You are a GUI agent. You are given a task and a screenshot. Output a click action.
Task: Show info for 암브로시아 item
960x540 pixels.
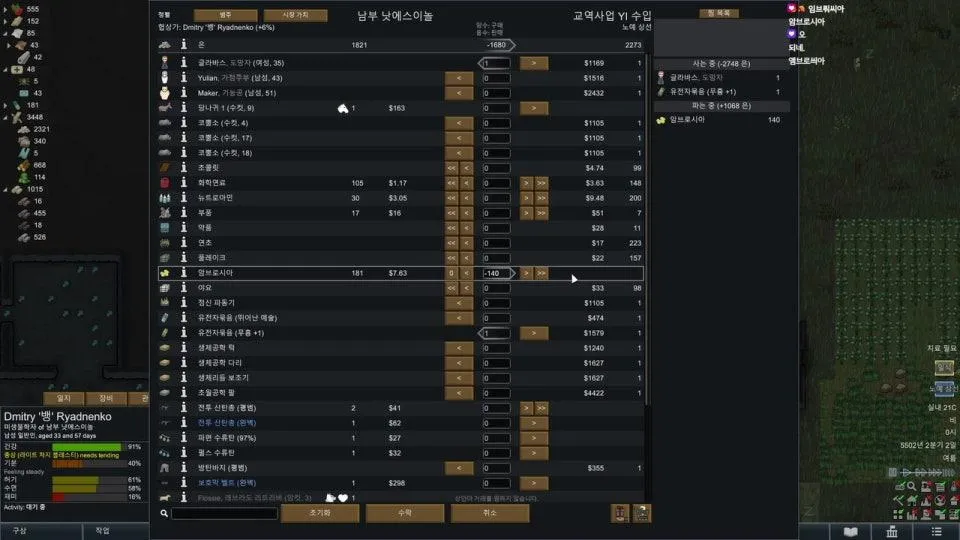[x=184, y=272]
